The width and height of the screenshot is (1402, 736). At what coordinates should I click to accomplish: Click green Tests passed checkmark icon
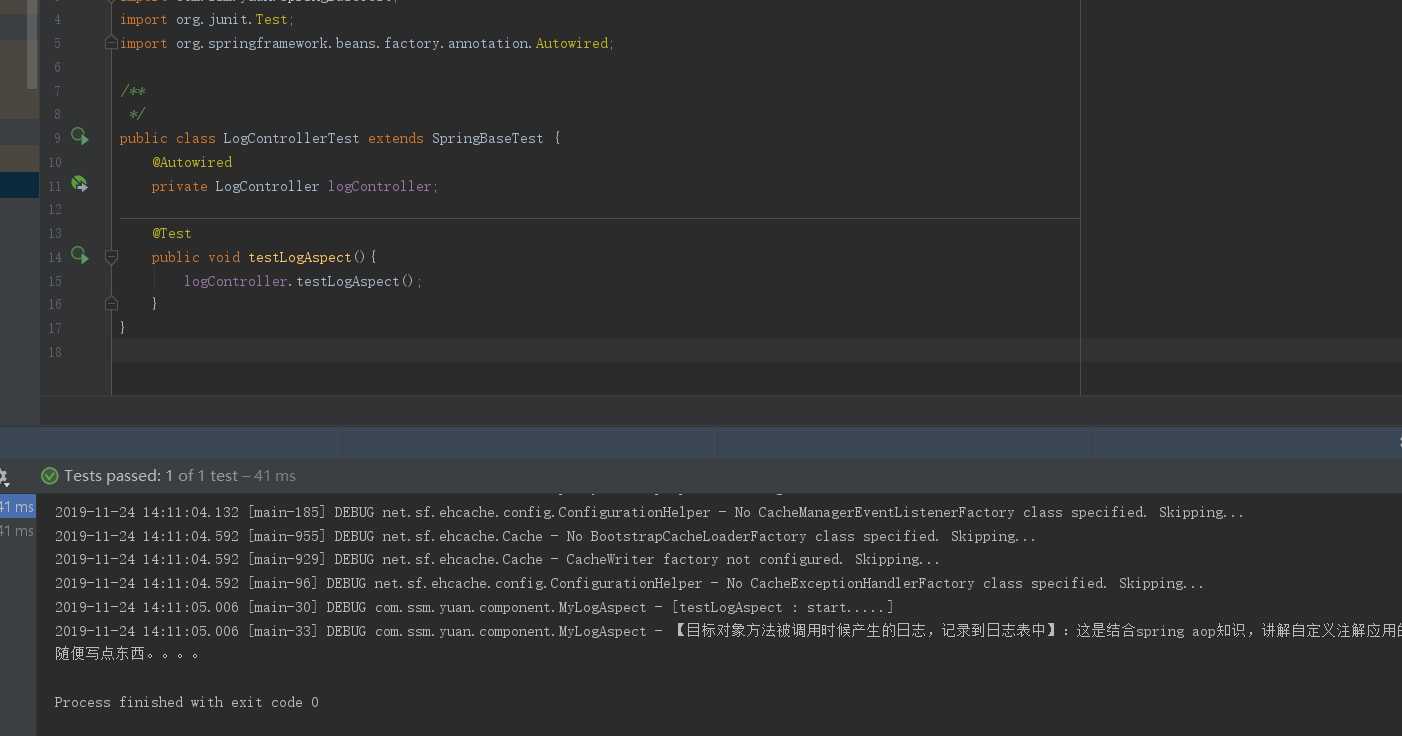coord(50,476)
